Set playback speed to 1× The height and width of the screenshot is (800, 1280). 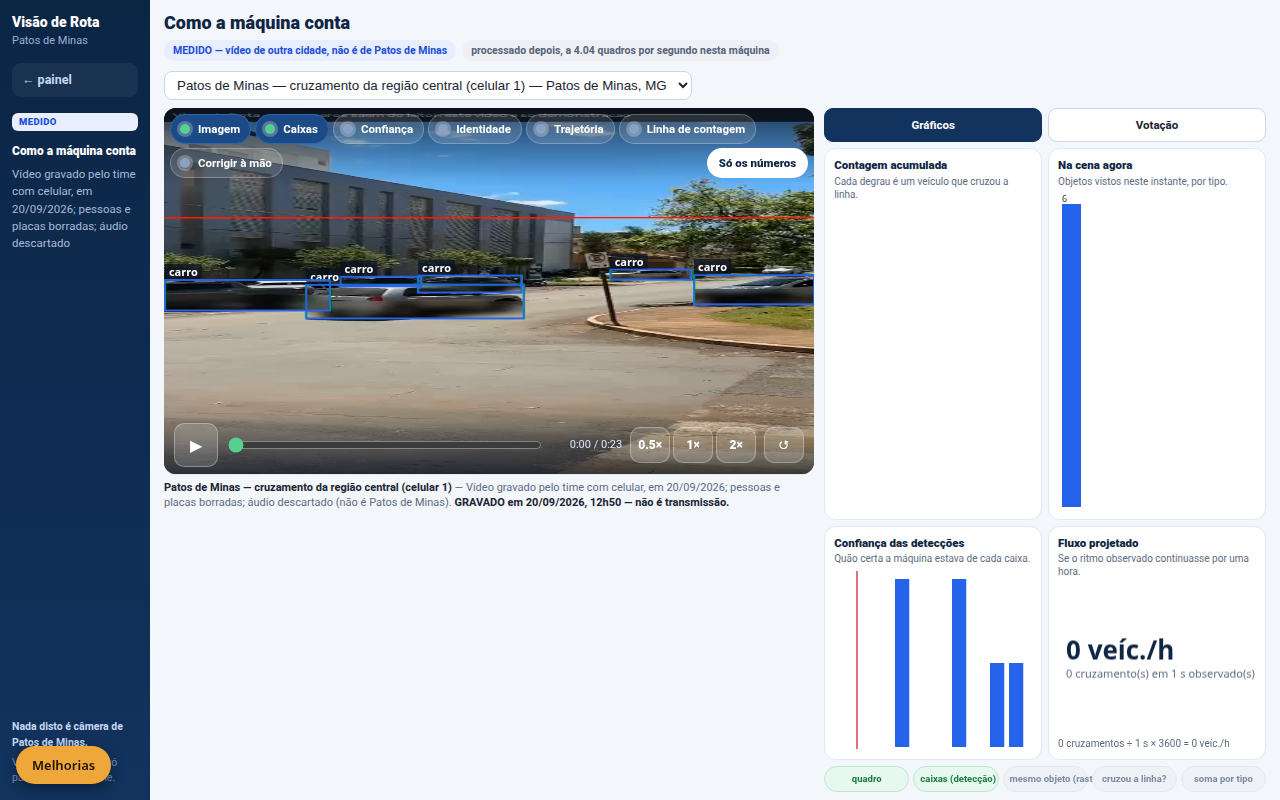point(693,445)
